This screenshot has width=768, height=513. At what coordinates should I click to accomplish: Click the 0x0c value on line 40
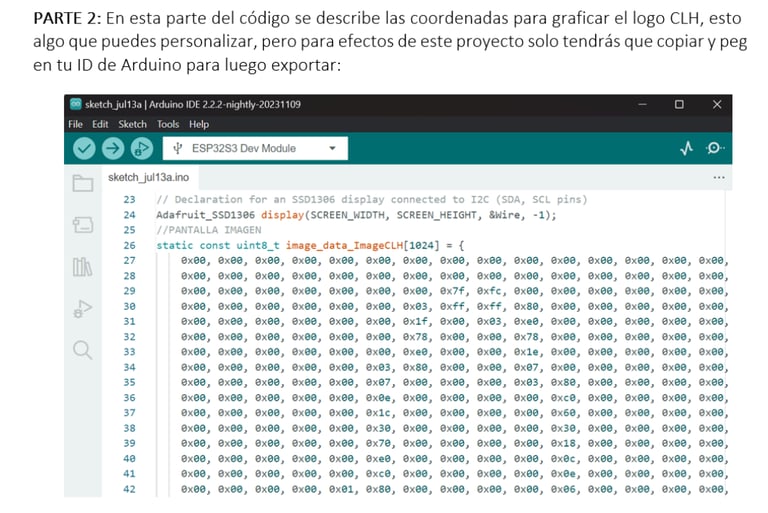[563, 459]
